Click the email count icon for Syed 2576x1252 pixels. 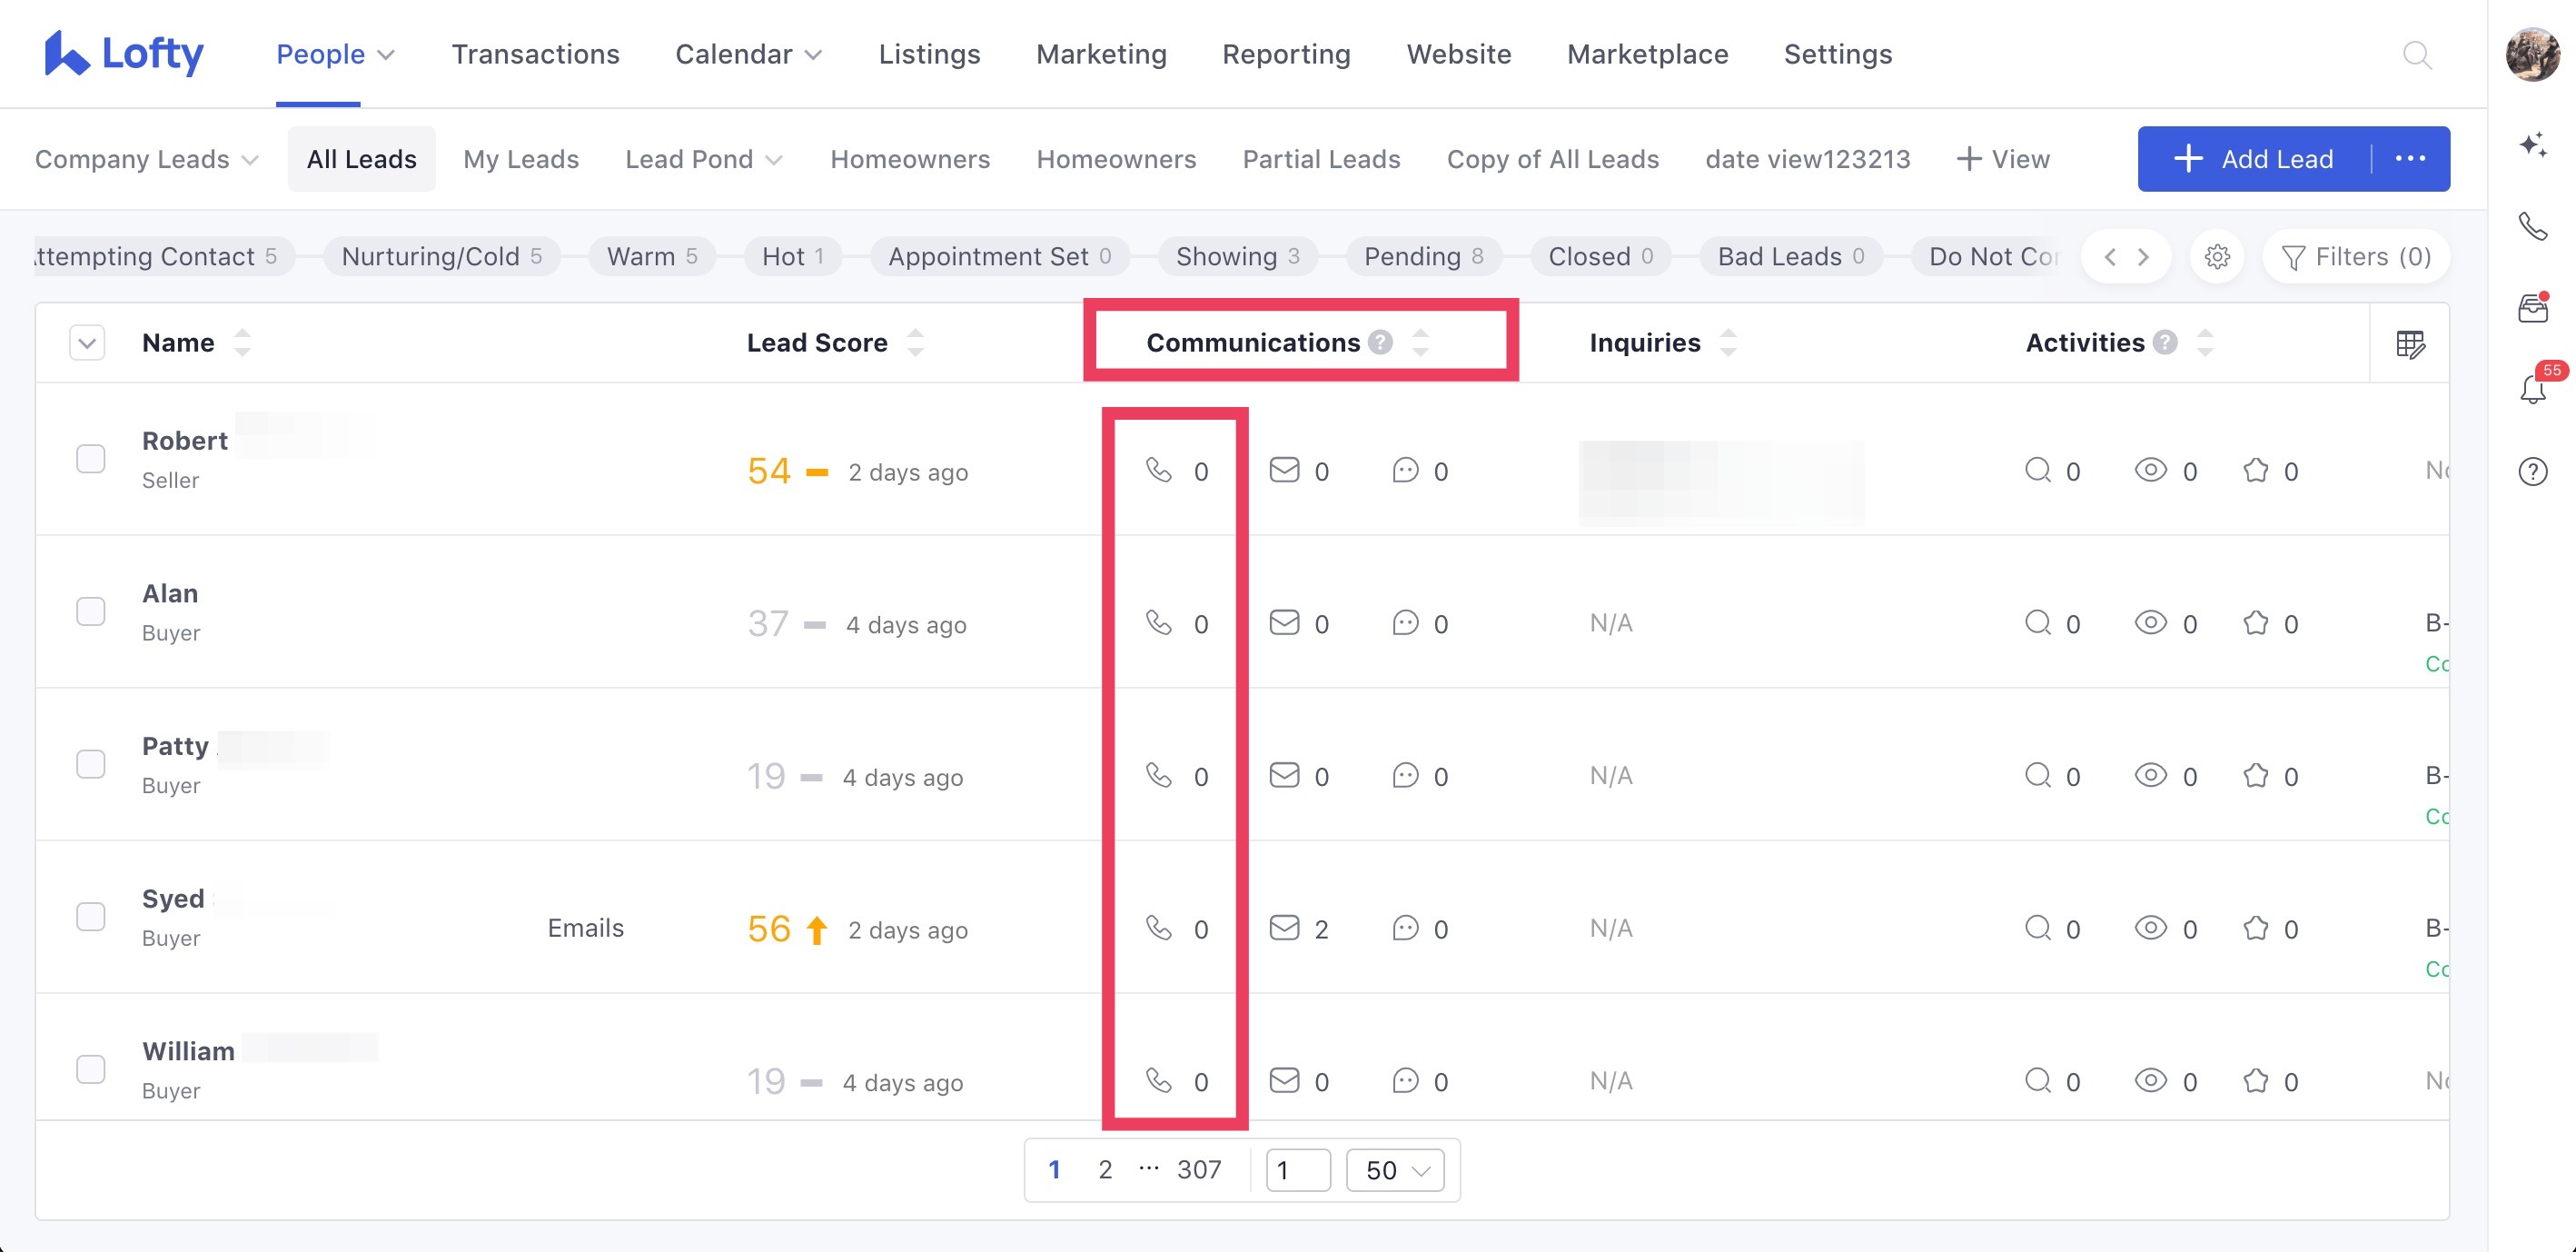click(1284, 928)
